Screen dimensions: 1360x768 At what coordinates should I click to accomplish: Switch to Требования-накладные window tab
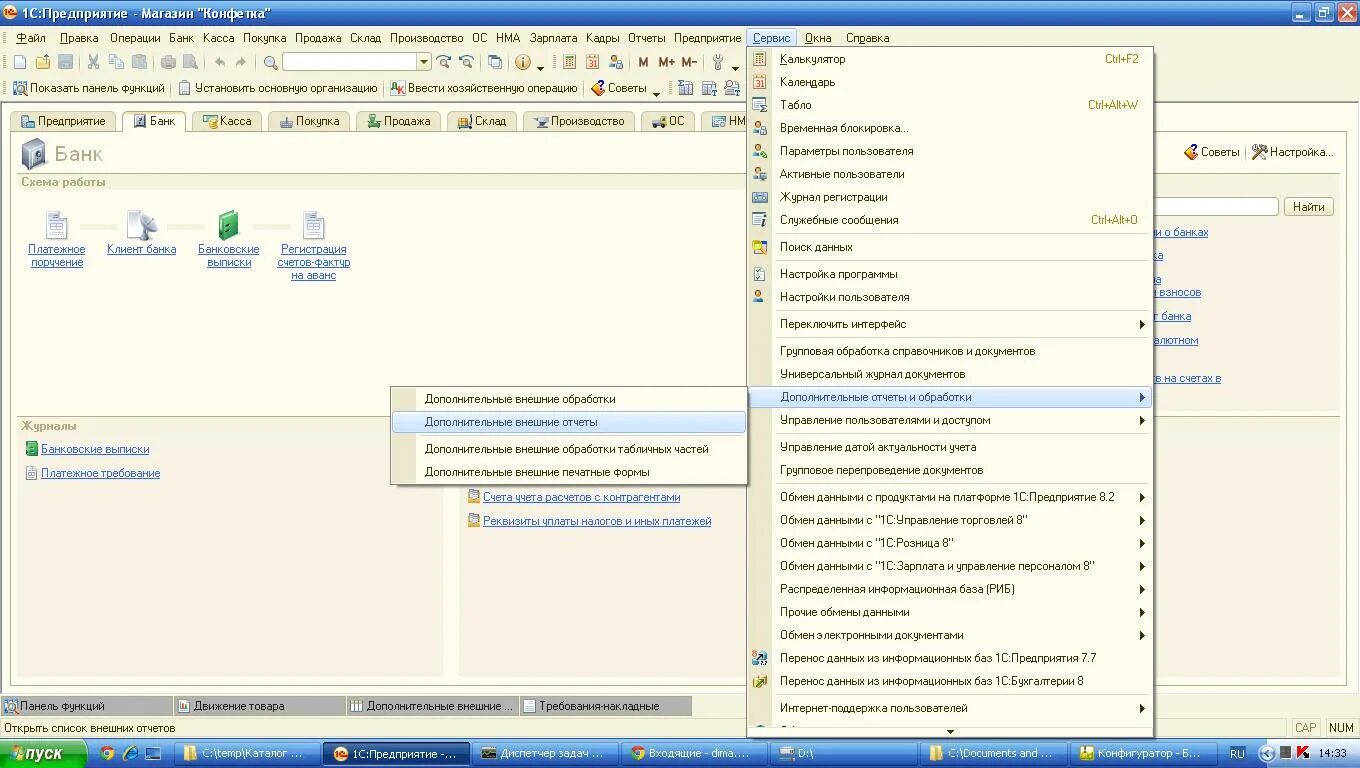coord(604,706)
